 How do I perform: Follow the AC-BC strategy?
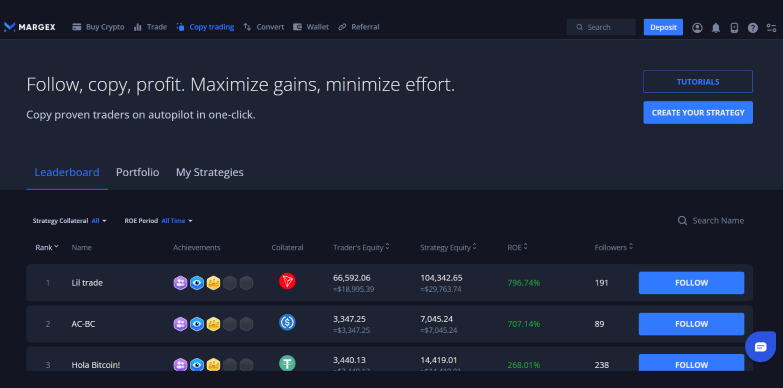(x=691, y=324)
